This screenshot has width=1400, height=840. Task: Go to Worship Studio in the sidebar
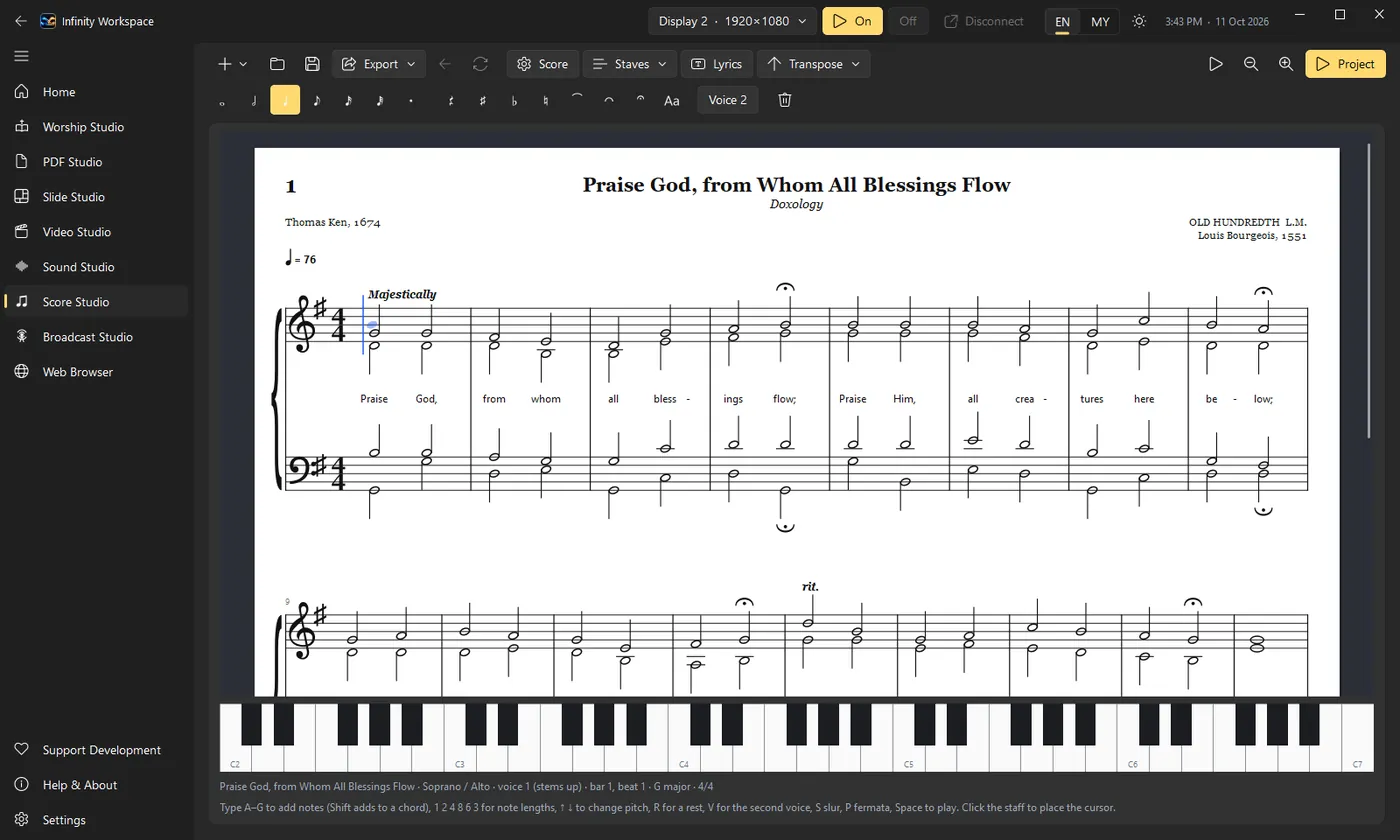(x=94, y=127)
